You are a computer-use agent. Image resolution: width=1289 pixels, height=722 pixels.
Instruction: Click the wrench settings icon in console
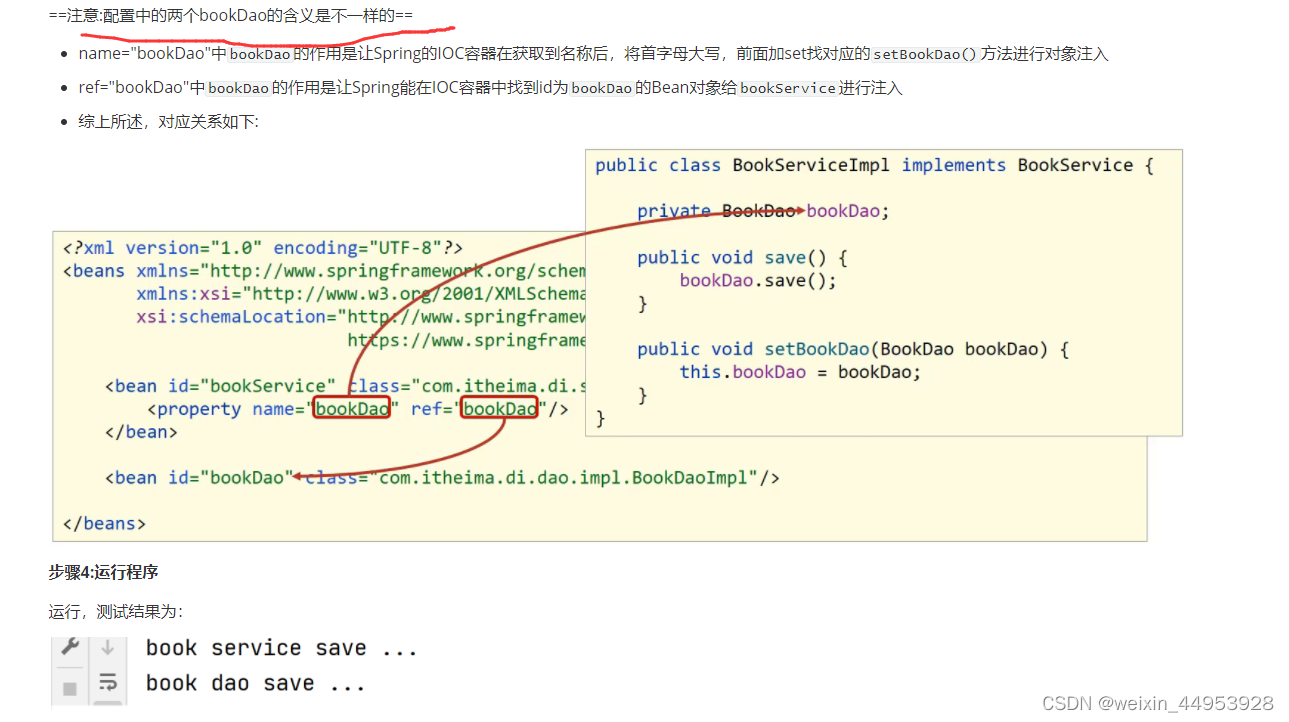[70, 647]
